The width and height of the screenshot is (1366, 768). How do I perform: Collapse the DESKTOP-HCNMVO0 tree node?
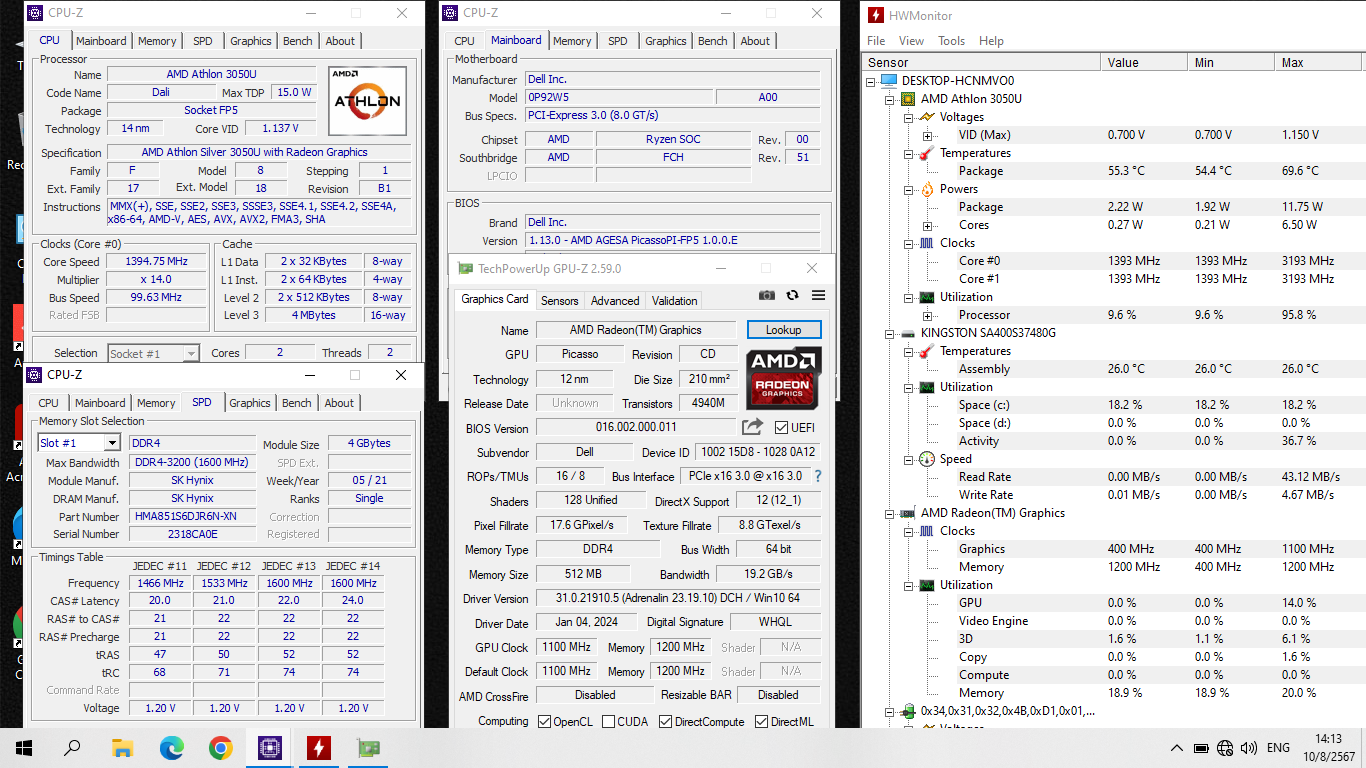click(870, 81)
